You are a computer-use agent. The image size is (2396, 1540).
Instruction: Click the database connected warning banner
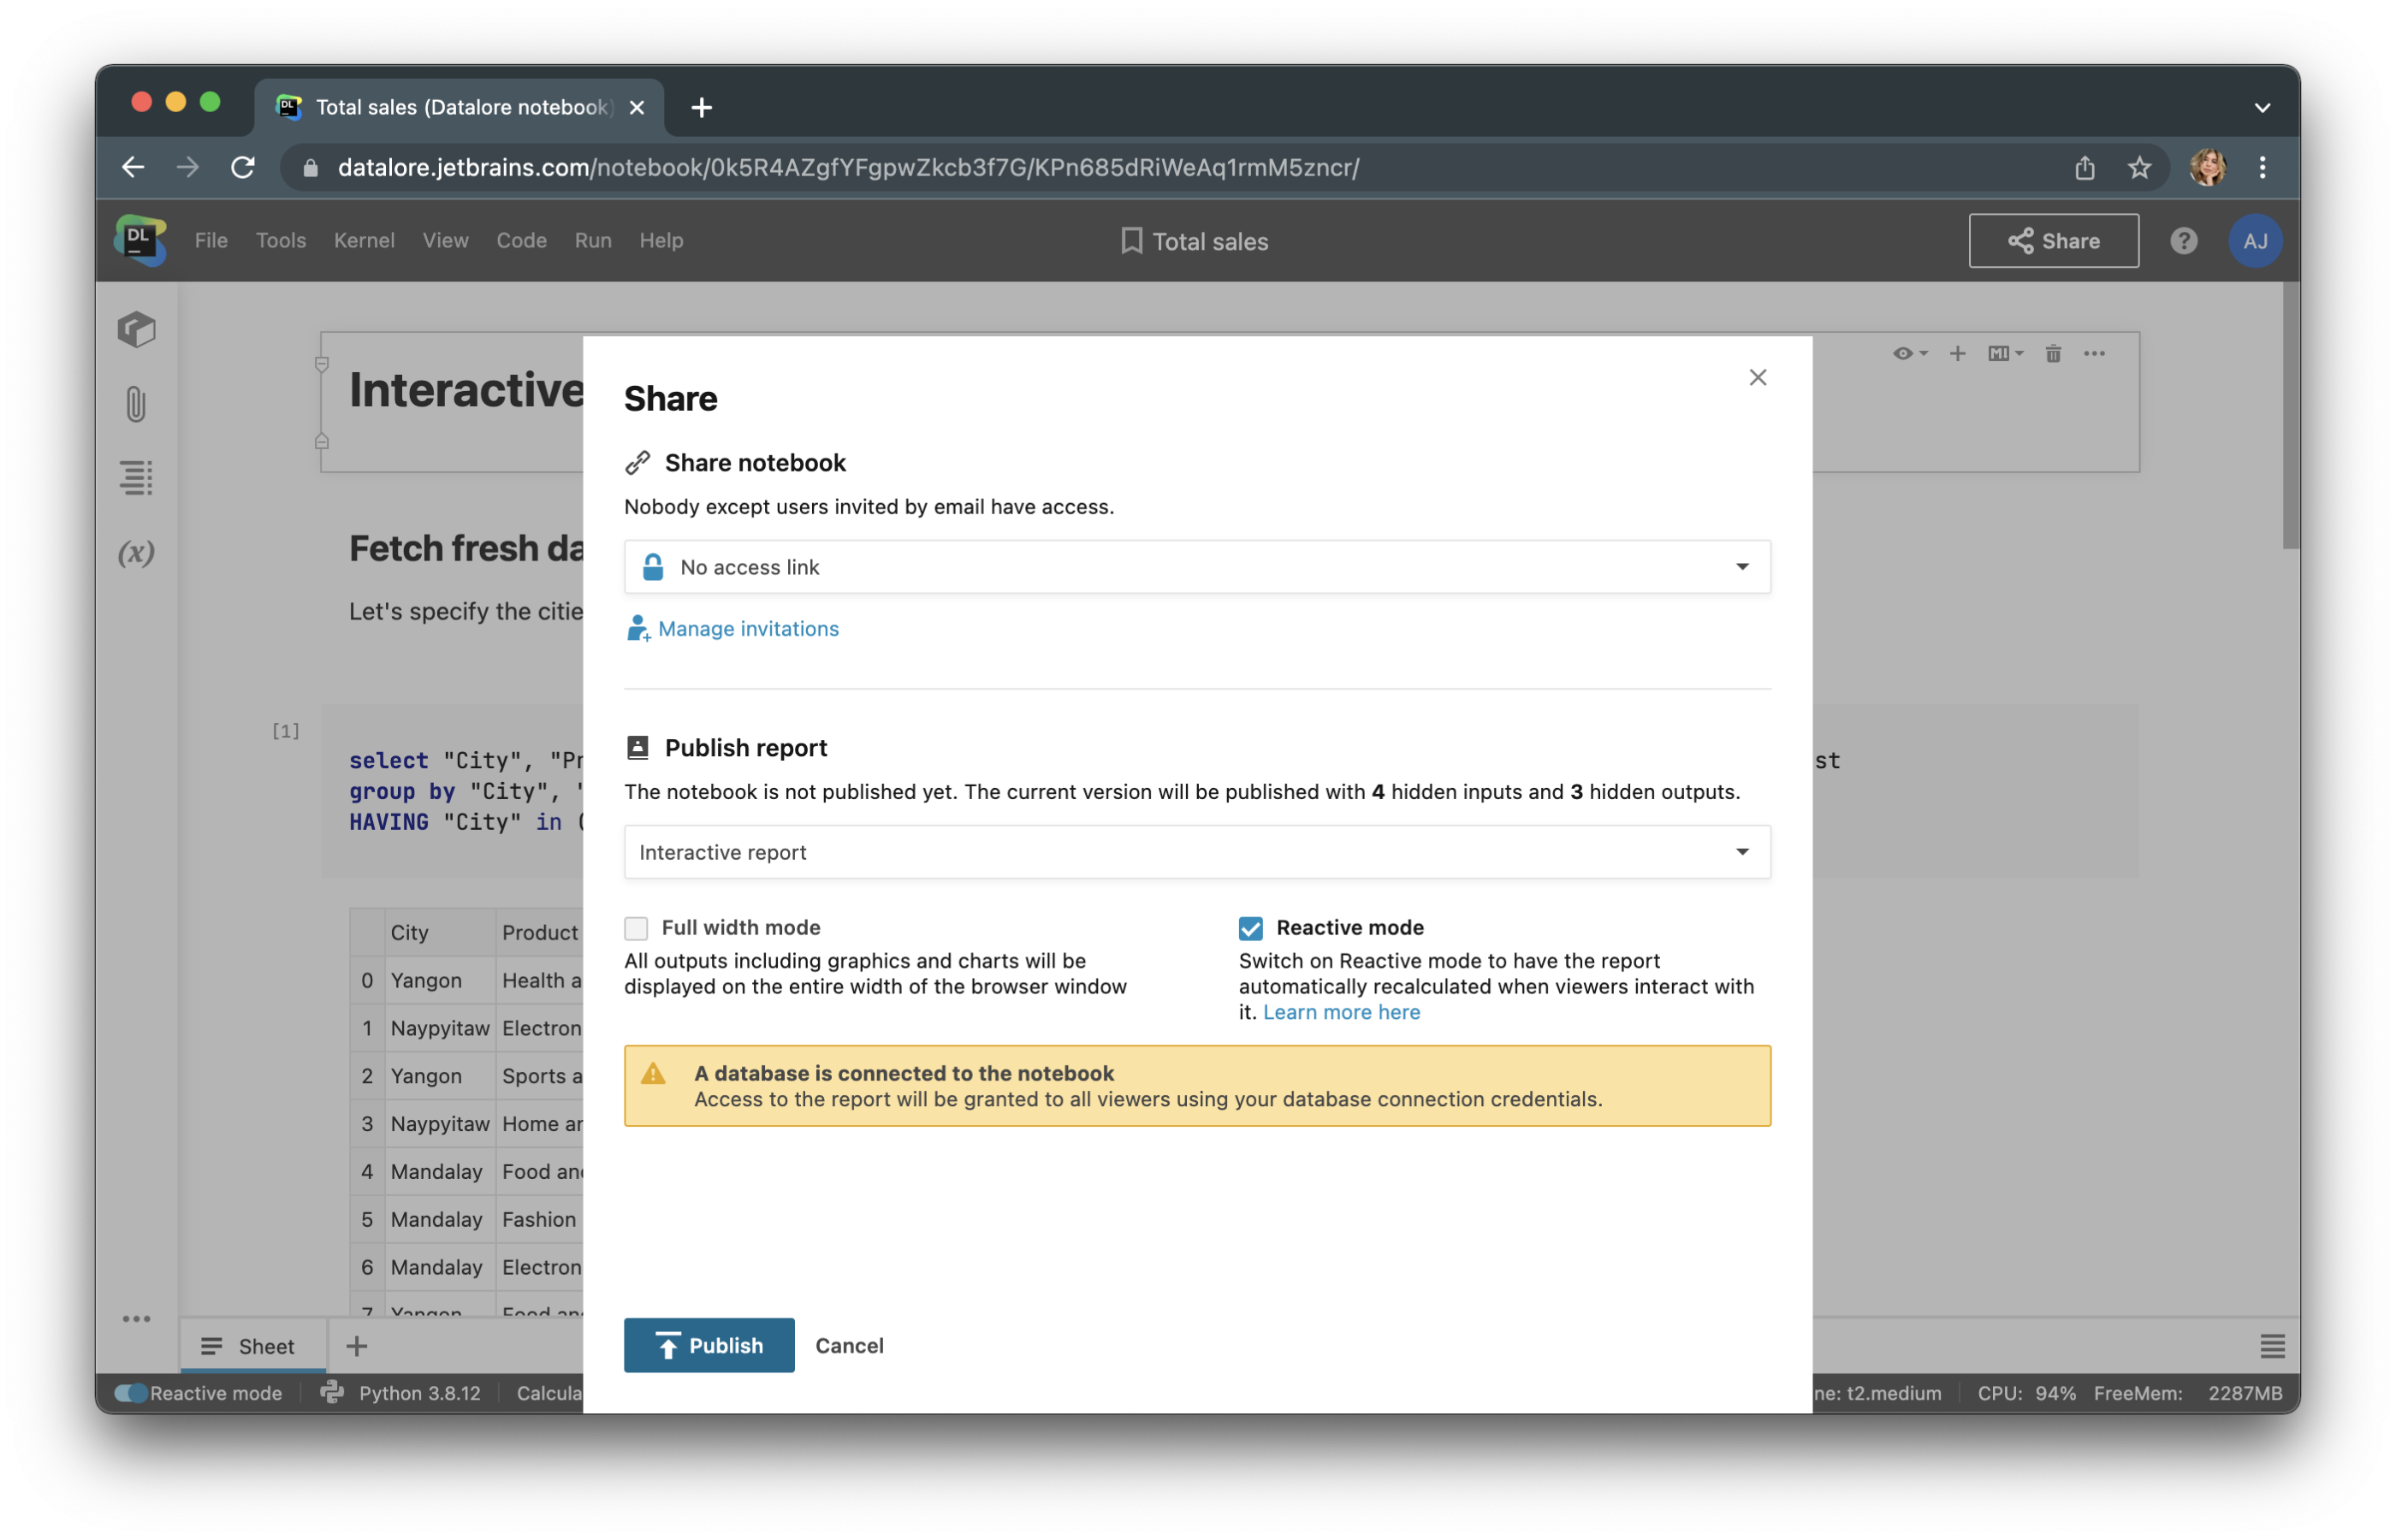tap(1197, 1086)
